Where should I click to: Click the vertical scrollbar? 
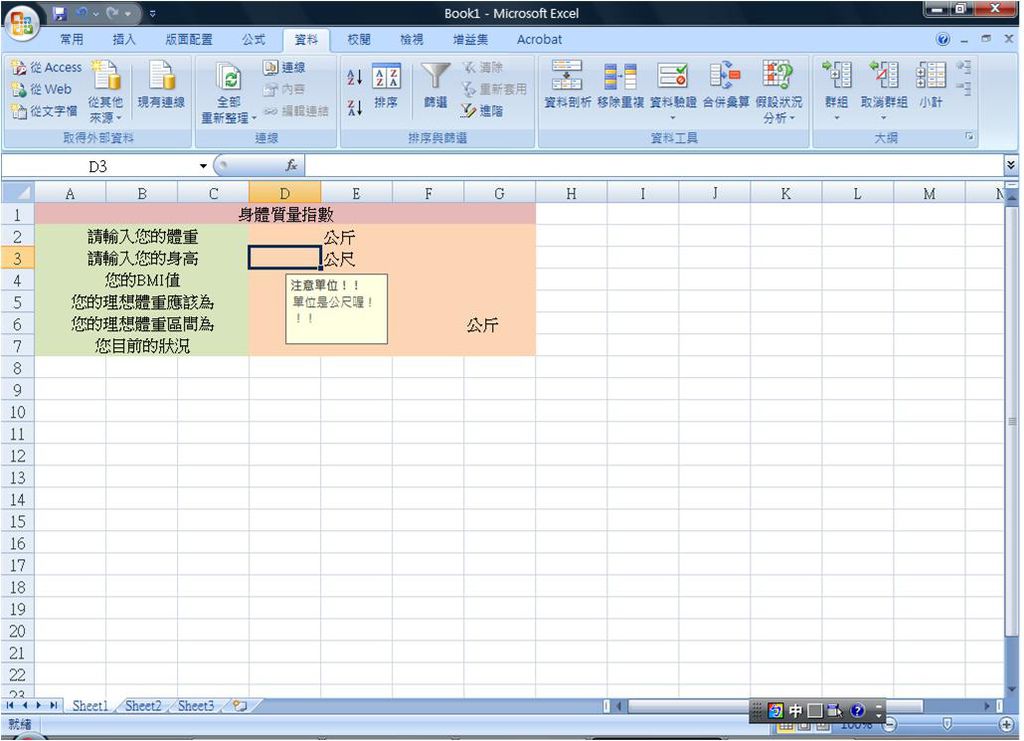click(1012, 422)
